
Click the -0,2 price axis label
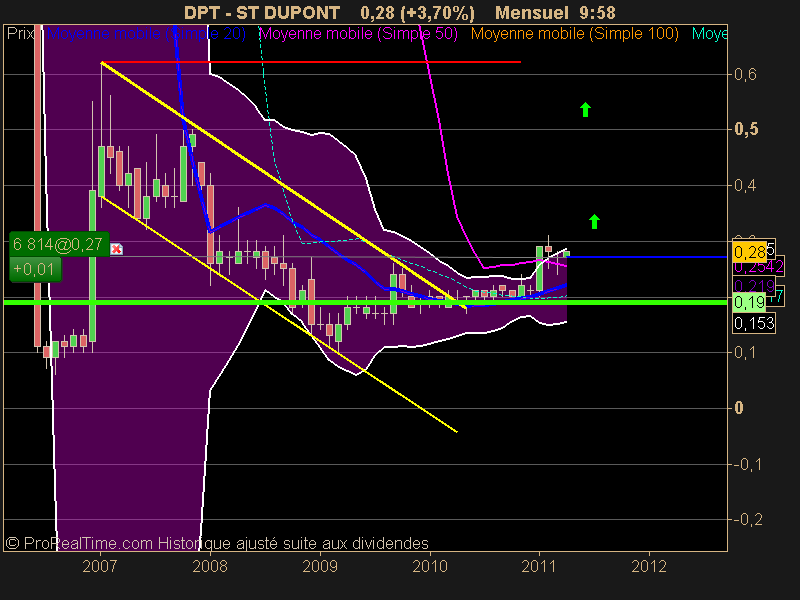click(748, 520)
